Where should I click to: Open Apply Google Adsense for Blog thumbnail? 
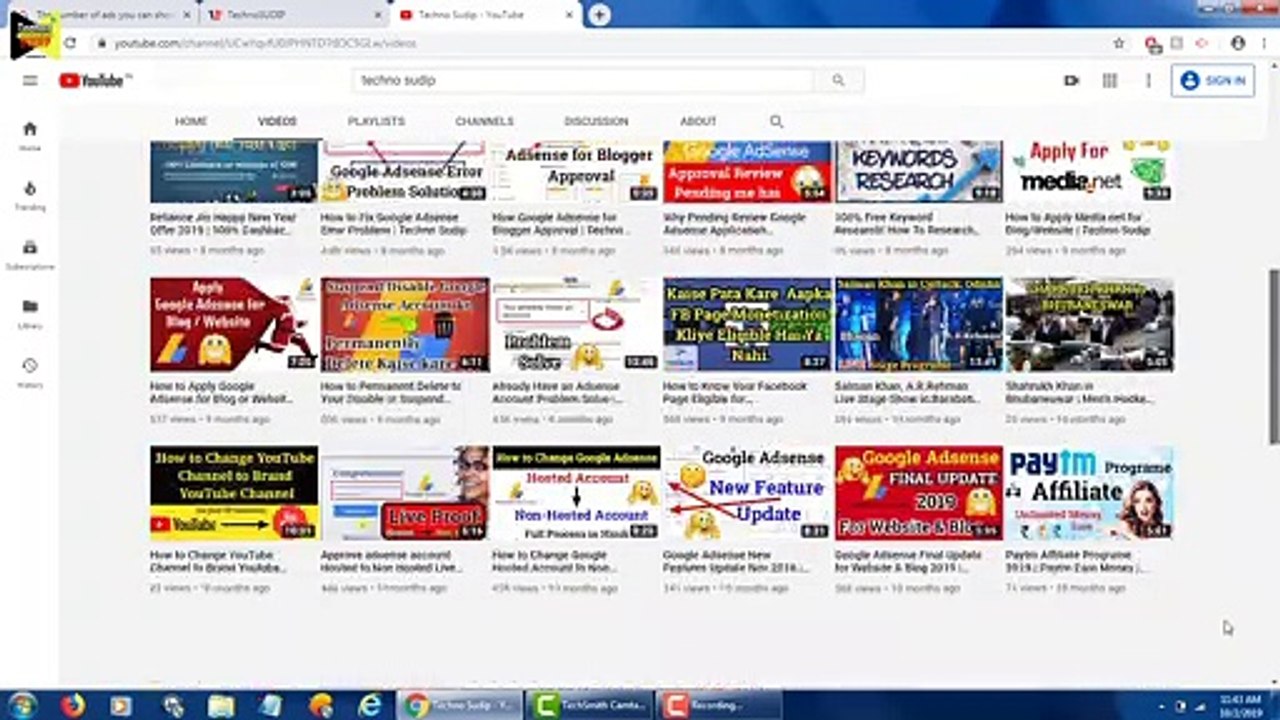tap(234, 325)
